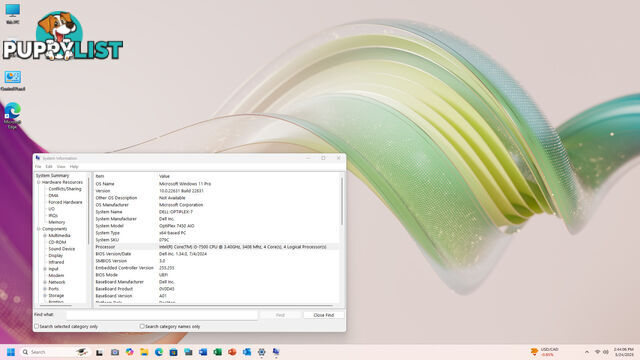Open Word from the taskbar
Screen dimensions: 640x360
203,352
